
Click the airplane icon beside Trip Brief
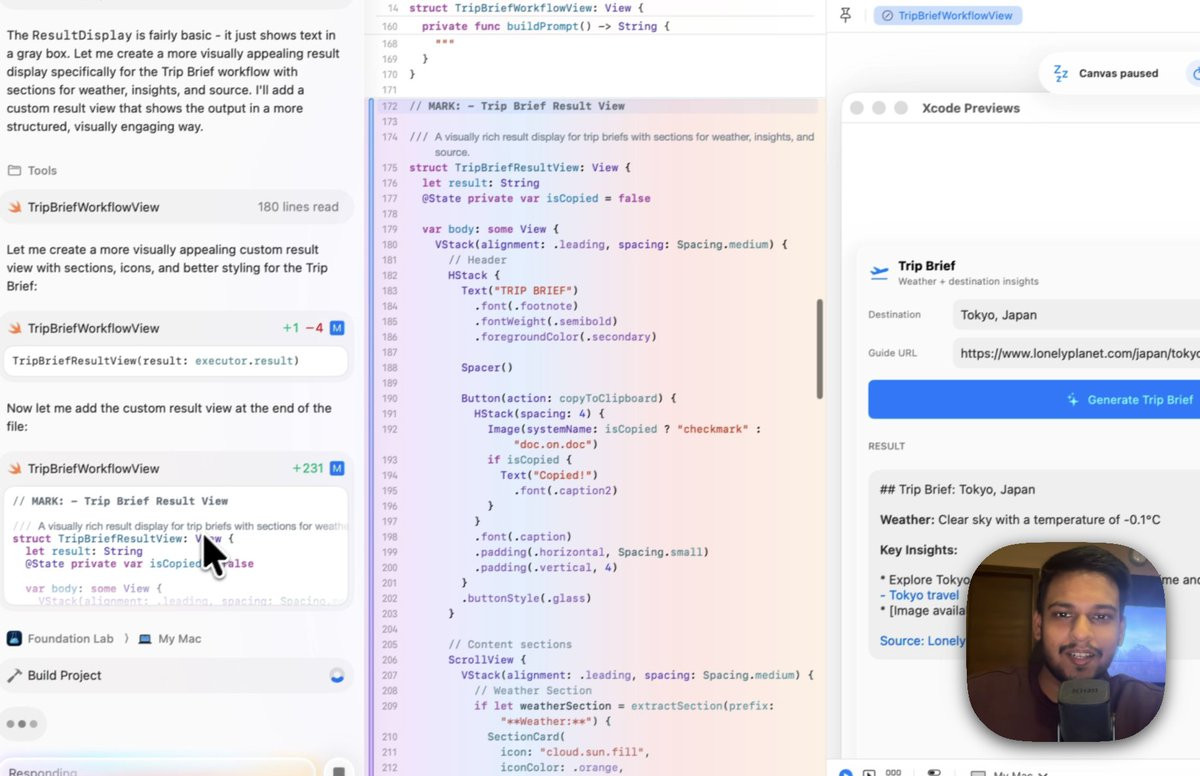point(879,272)
